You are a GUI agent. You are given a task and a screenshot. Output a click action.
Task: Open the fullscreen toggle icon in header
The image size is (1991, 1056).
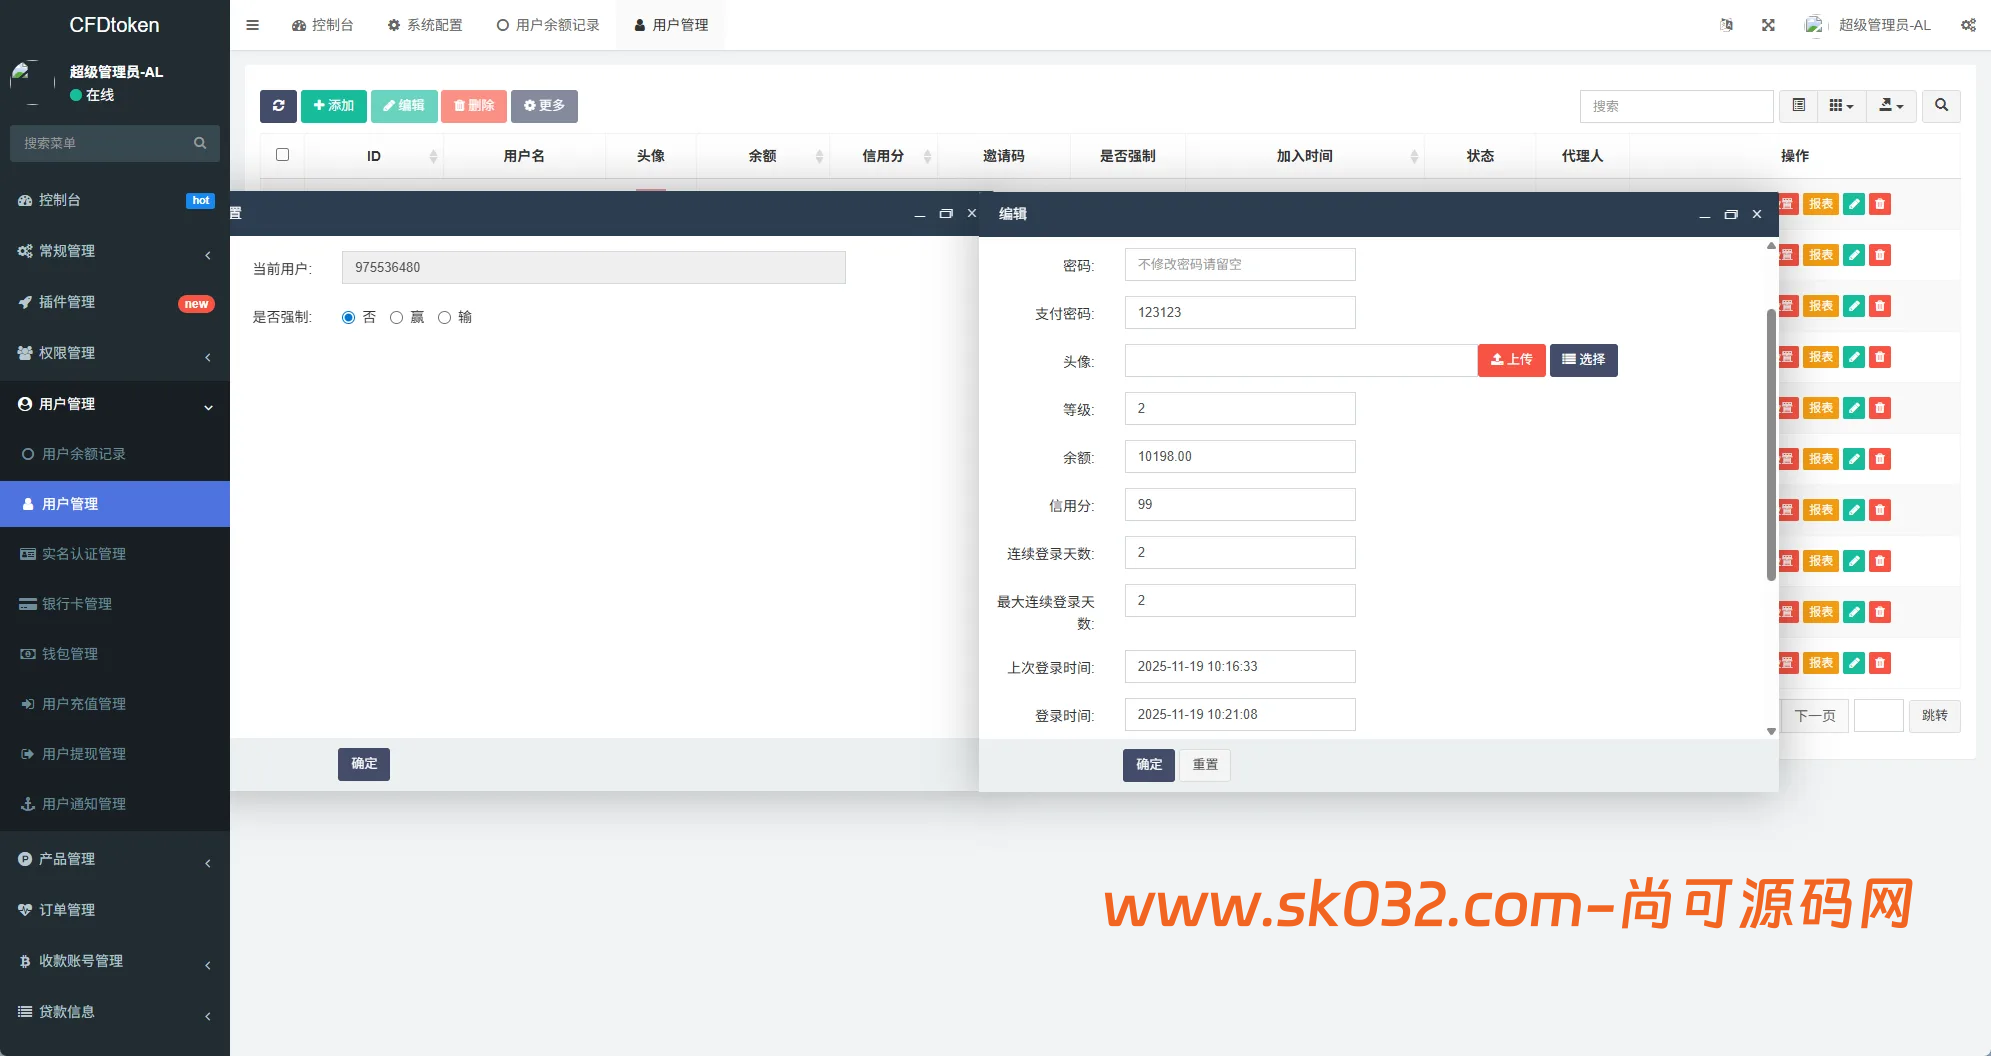1768,25
